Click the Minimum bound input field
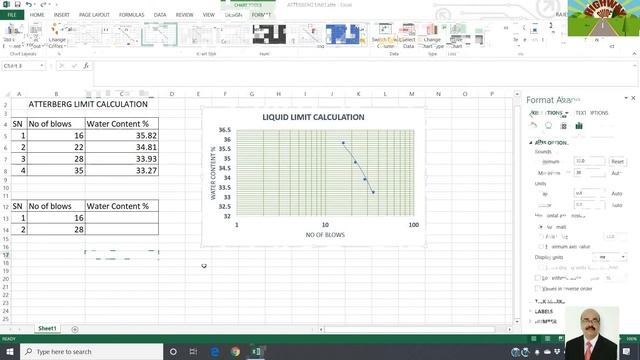The image size is (640, 360). coord(589,161)
